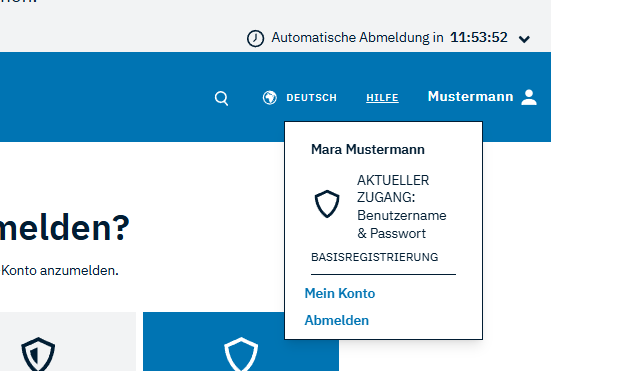Click the globe language icon
Screen dimensions: 642x371
270,98
